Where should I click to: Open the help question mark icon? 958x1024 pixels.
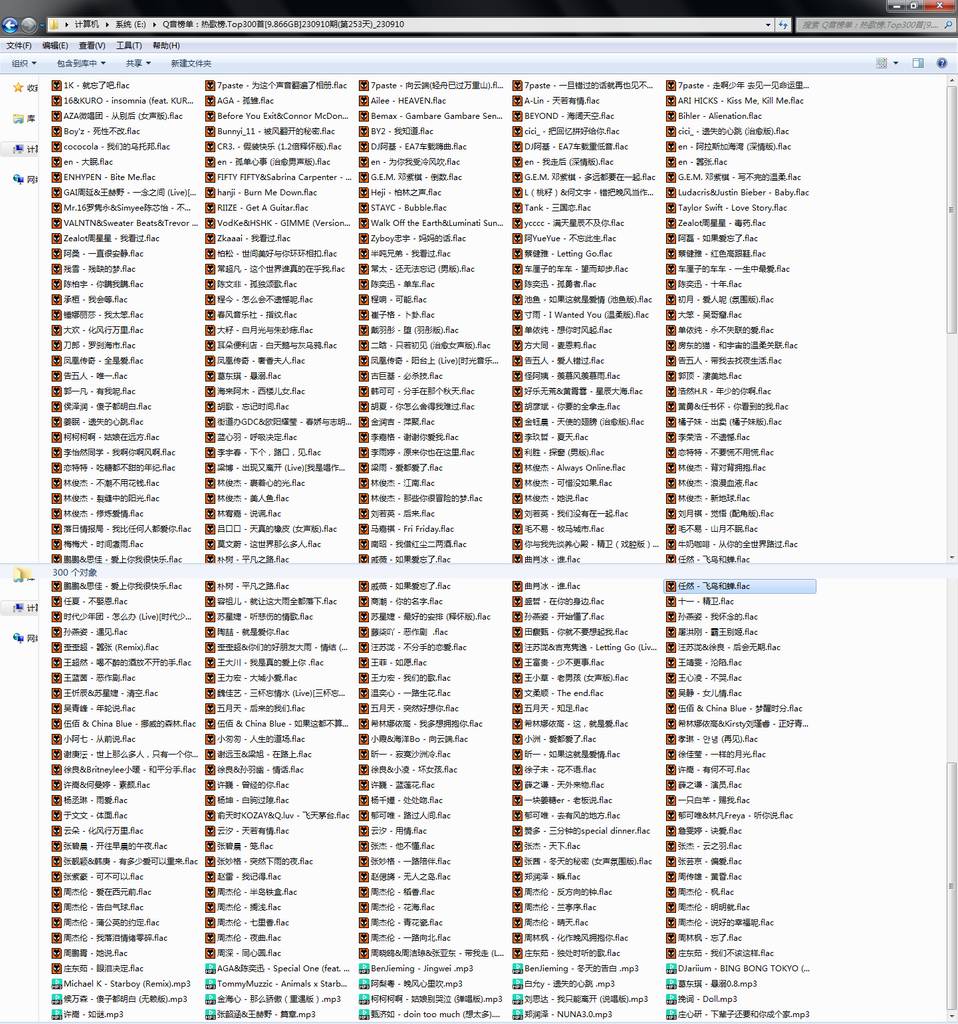click(x=942, y=63)
